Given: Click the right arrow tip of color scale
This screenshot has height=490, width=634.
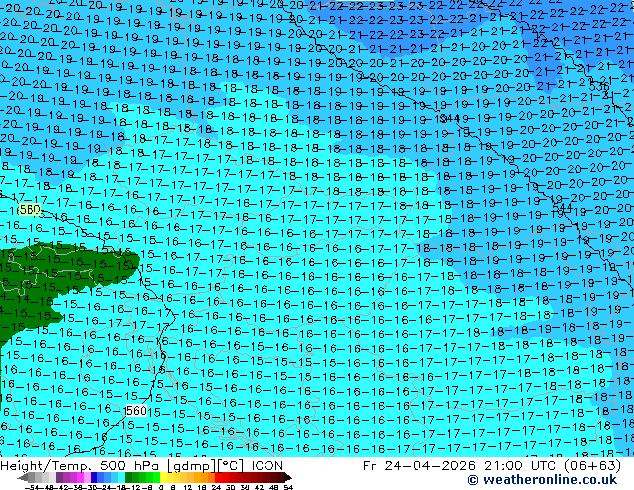Looking at the screenshot, I should (290, 478).
